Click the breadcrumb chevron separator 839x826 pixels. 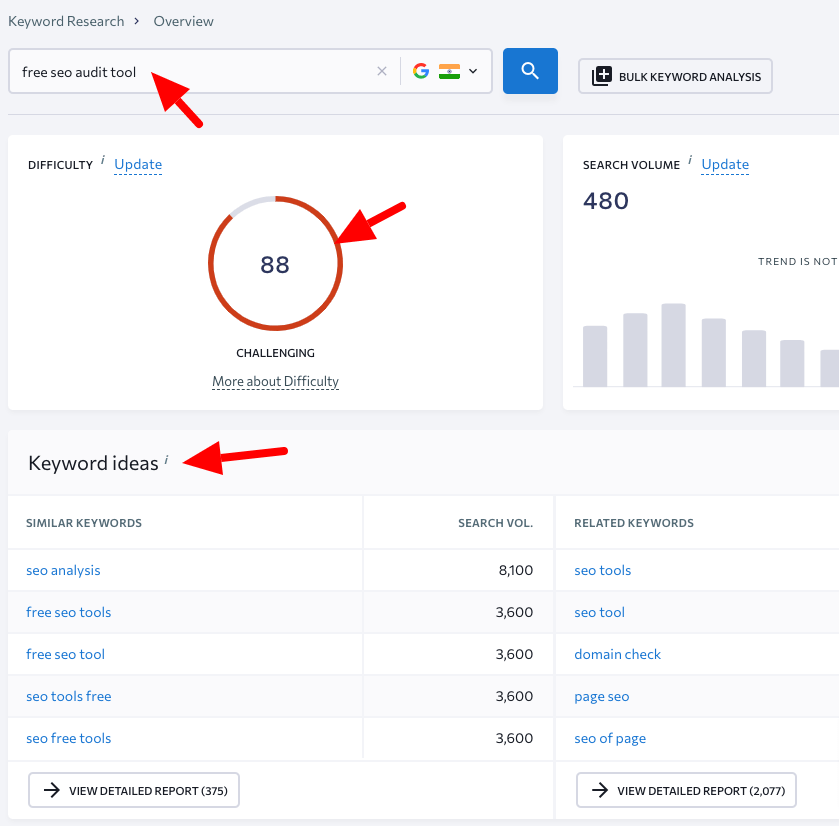click(137, 21)
